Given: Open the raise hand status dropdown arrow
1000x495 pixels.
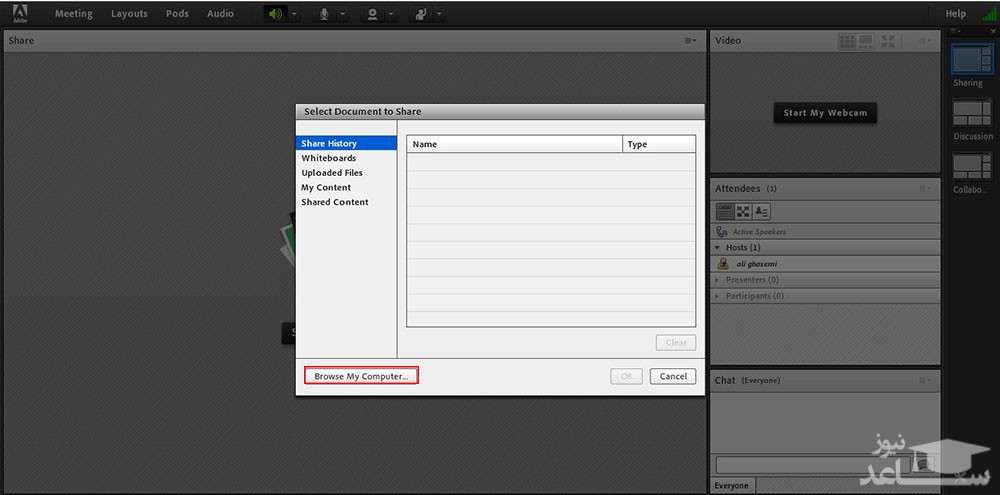Looking at the screenshot, I should click(440, 15).
